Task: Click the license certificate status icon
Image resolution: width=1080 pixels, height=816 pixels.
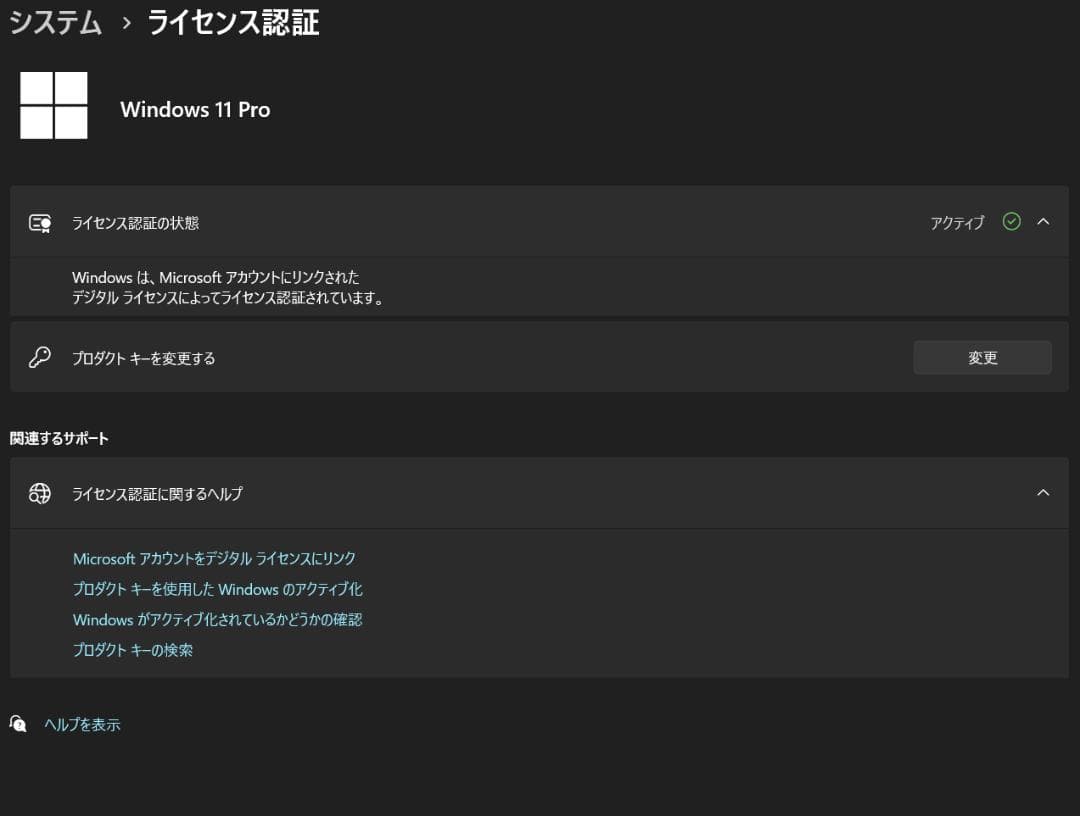Action: click(40, 223)
